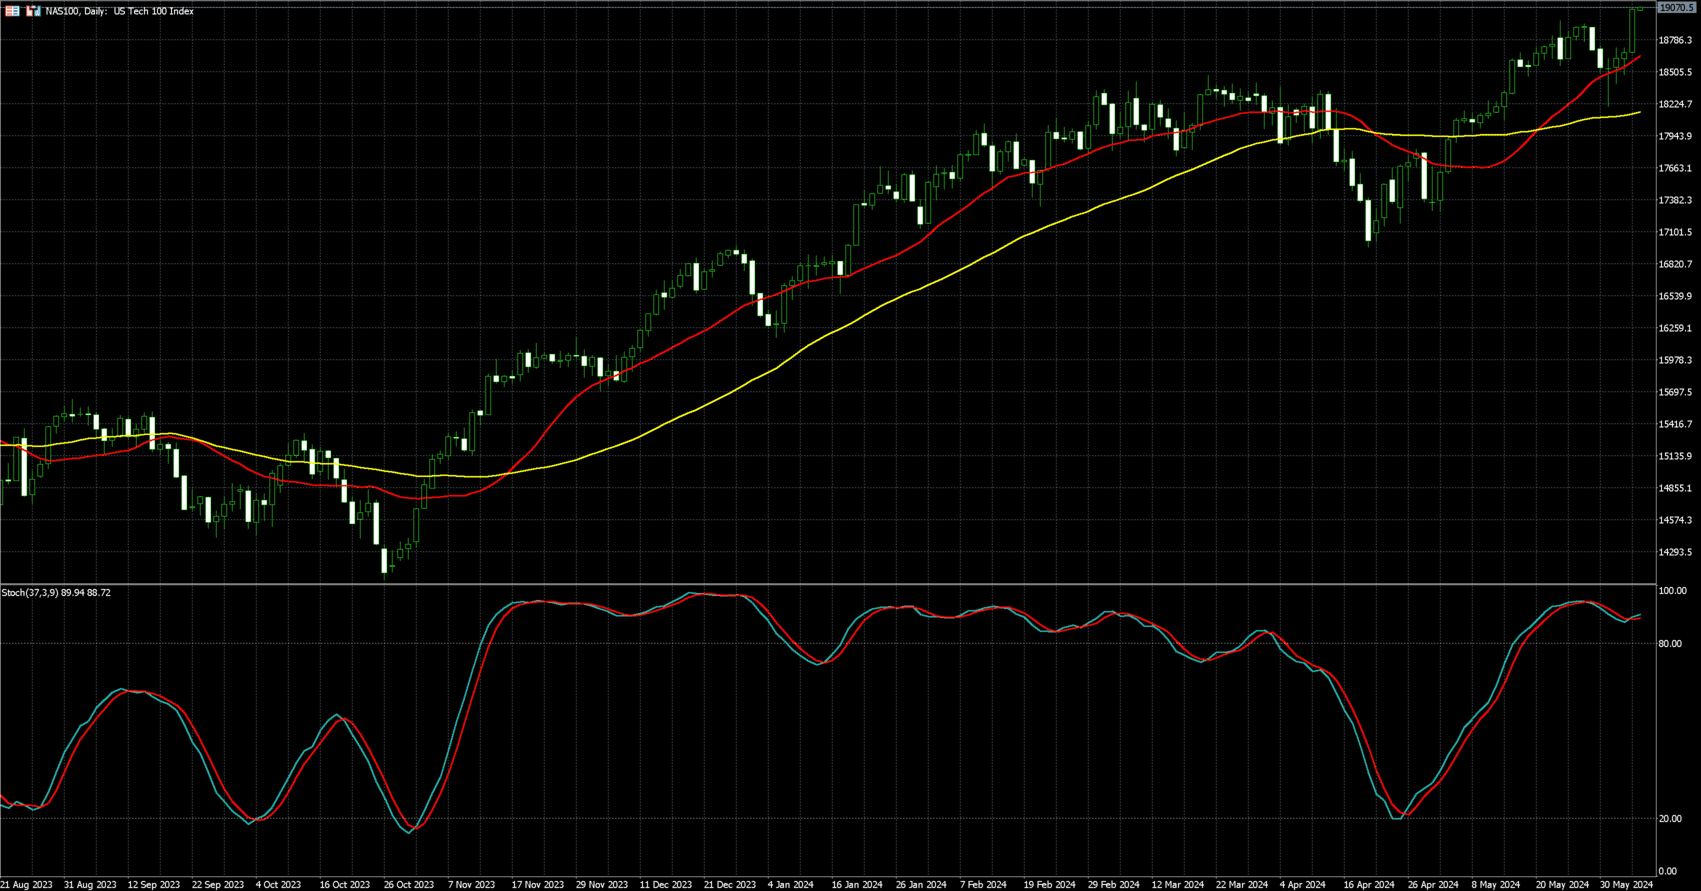The image size is (1701, 891).
Task: Click the Stoch(37,3,9) indicator label
Action: point(56,593)
